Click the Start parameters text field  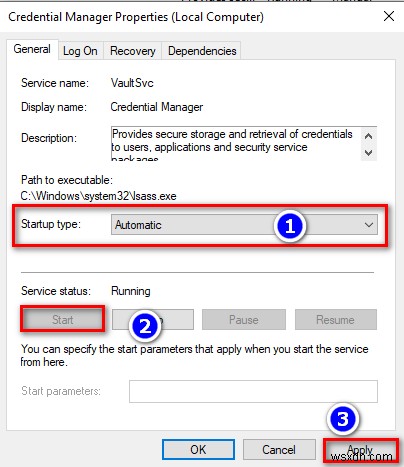pos(253,391)
